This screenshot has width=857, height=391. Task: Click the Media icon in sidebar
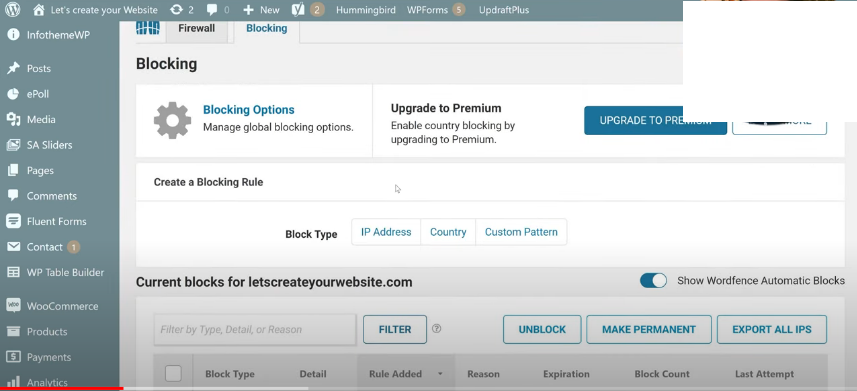(13, 119)
